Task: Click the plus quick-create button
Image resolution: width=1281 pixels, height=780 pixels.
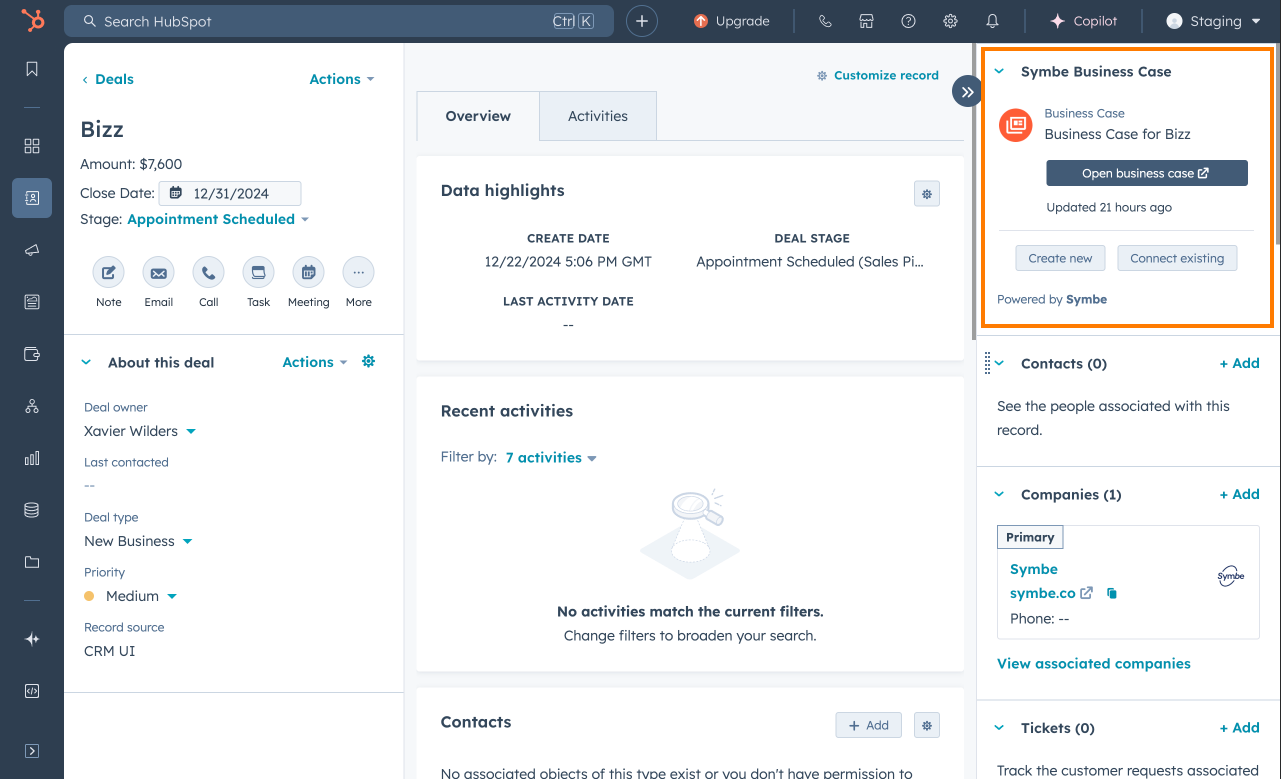Action: pyautogui.click(x=642, y=21)
